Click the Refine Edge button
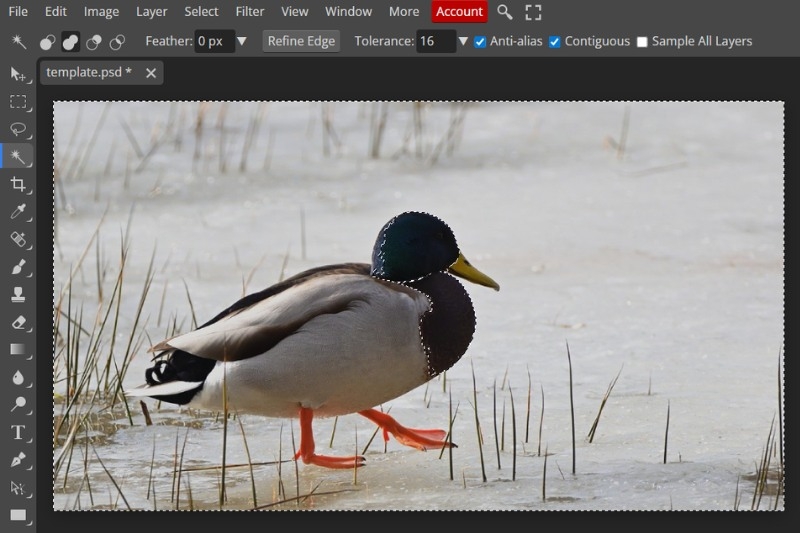This screenshot has height=533, width=800. coord(301,41)
